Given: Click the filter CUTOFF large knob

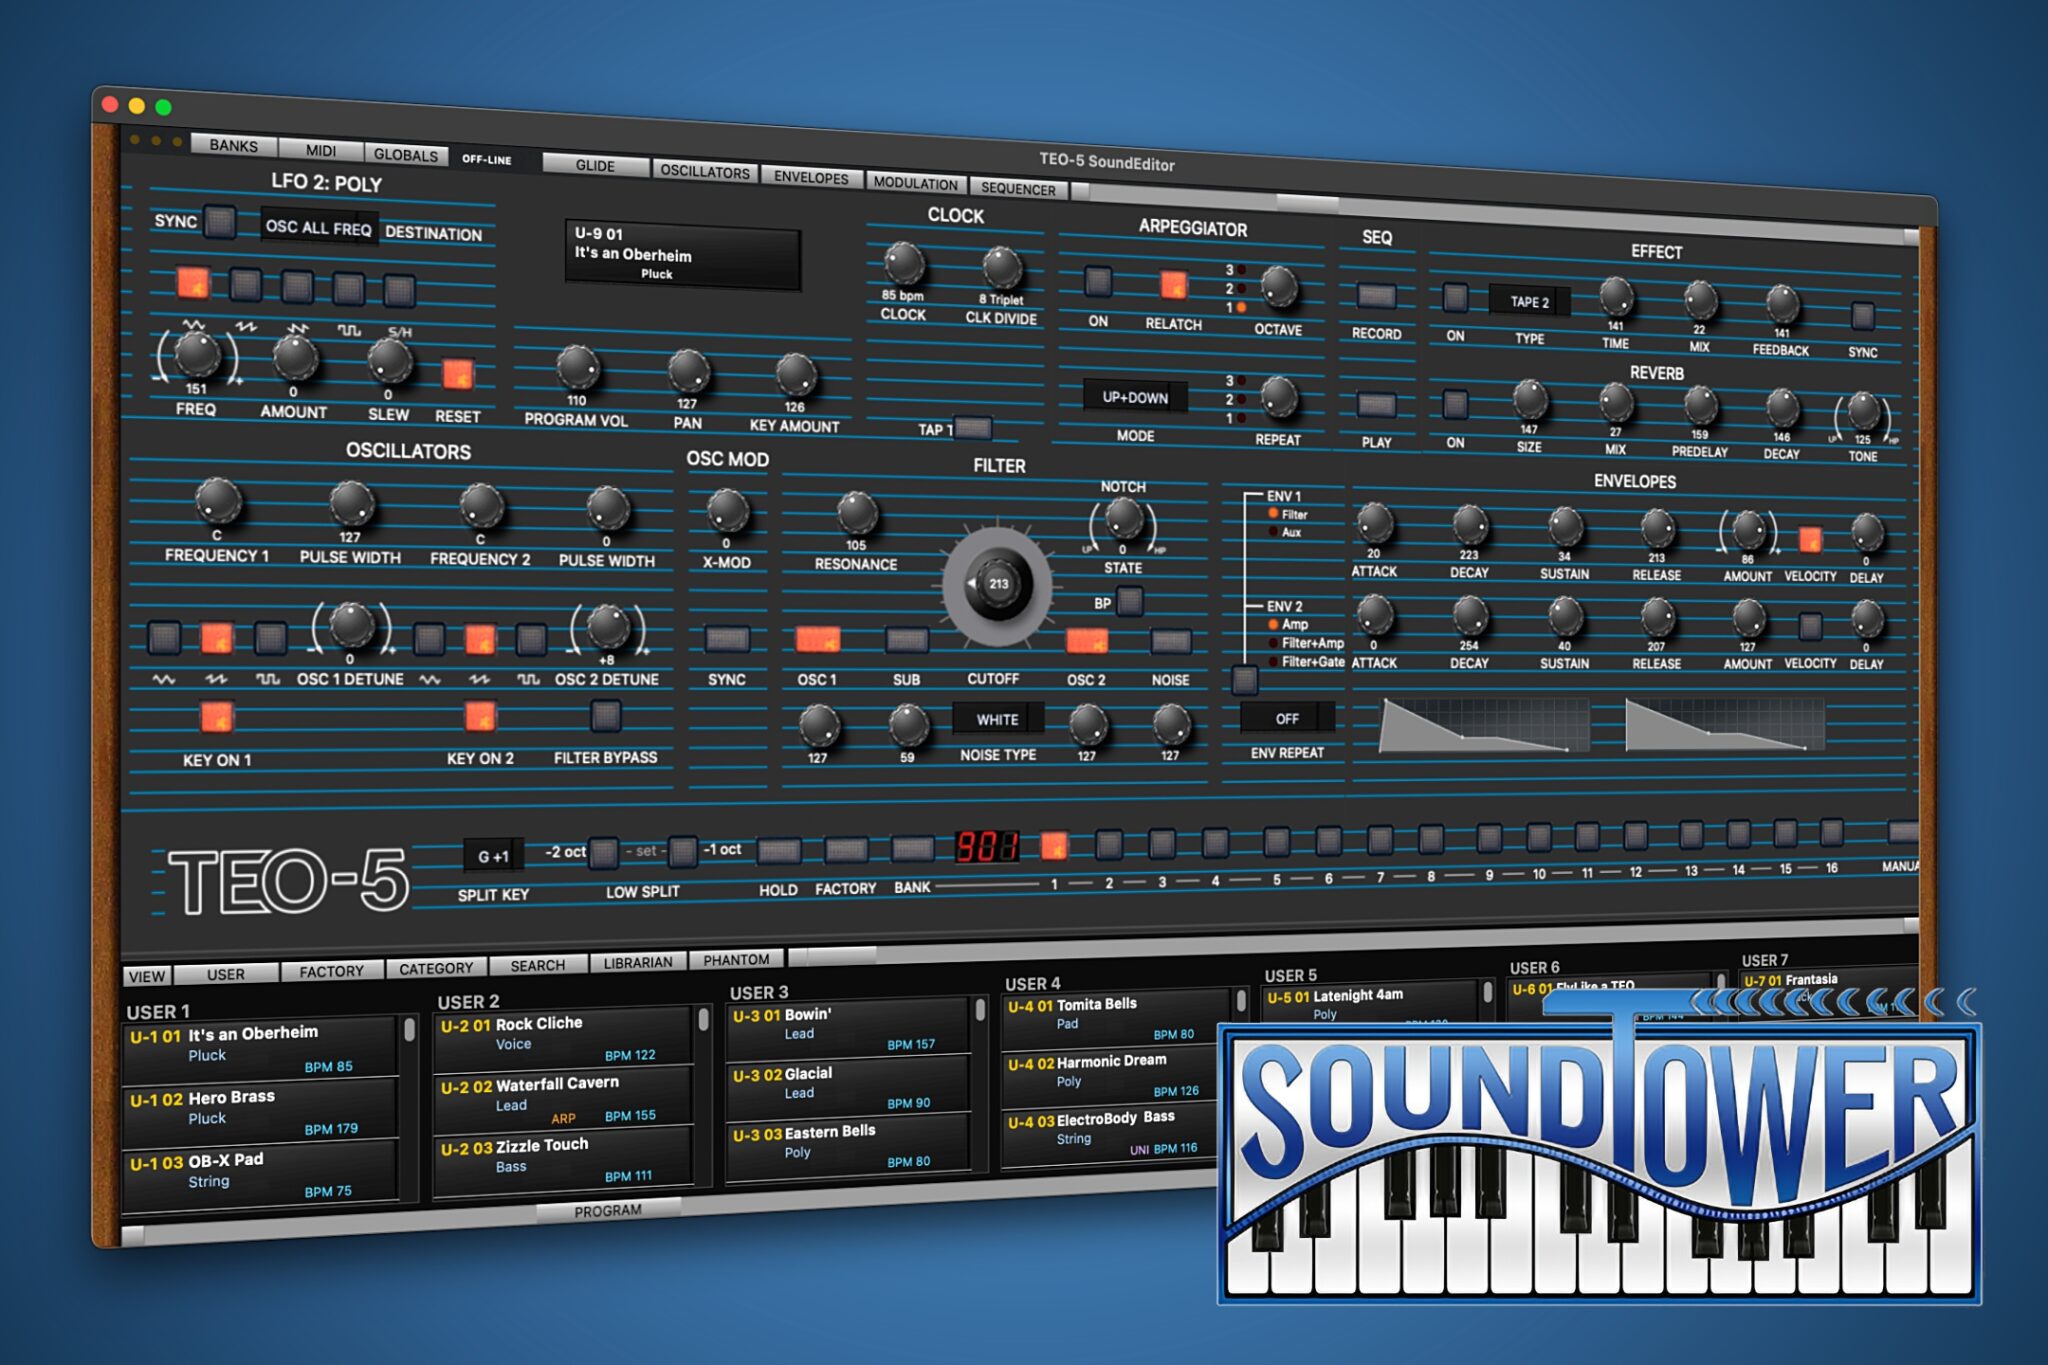Looking at the screenshot, I should (997, 584).
